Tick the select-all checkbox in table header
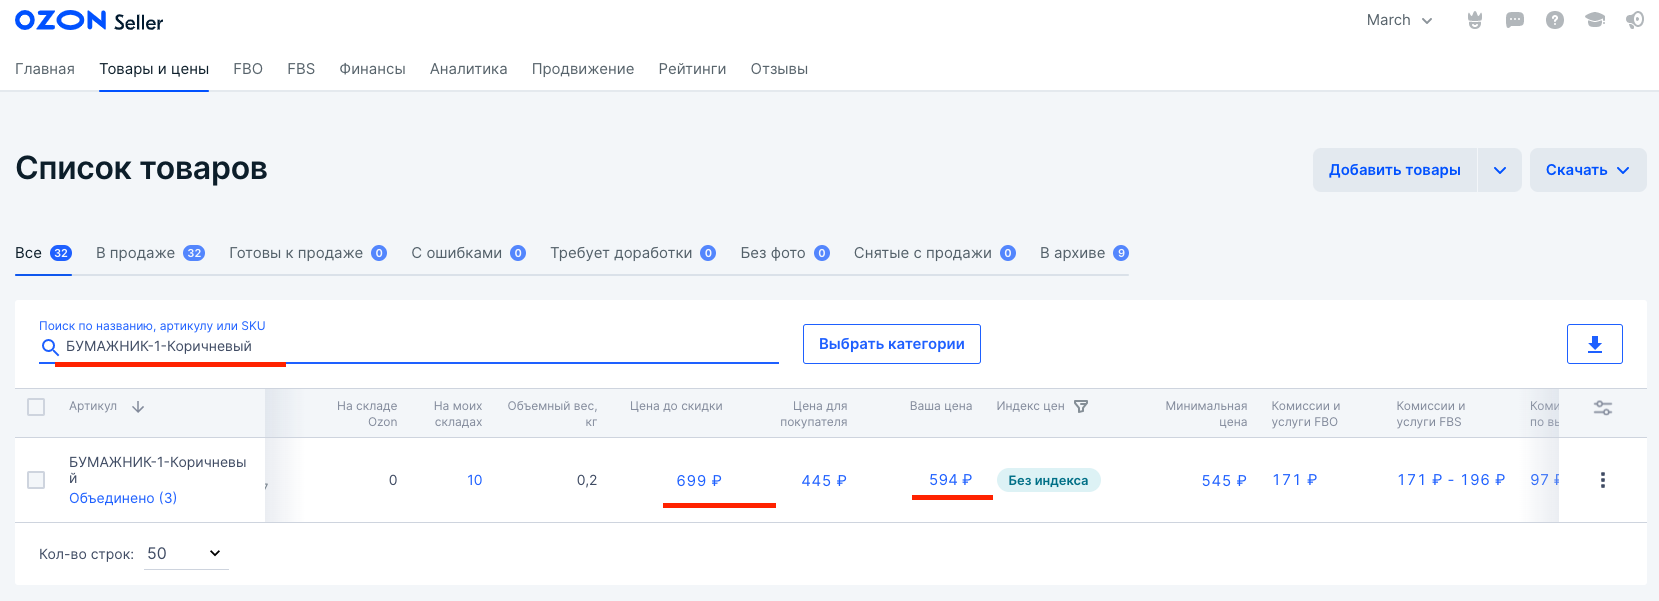Viewport: 1659px width, 601px height. coord(37,407)
